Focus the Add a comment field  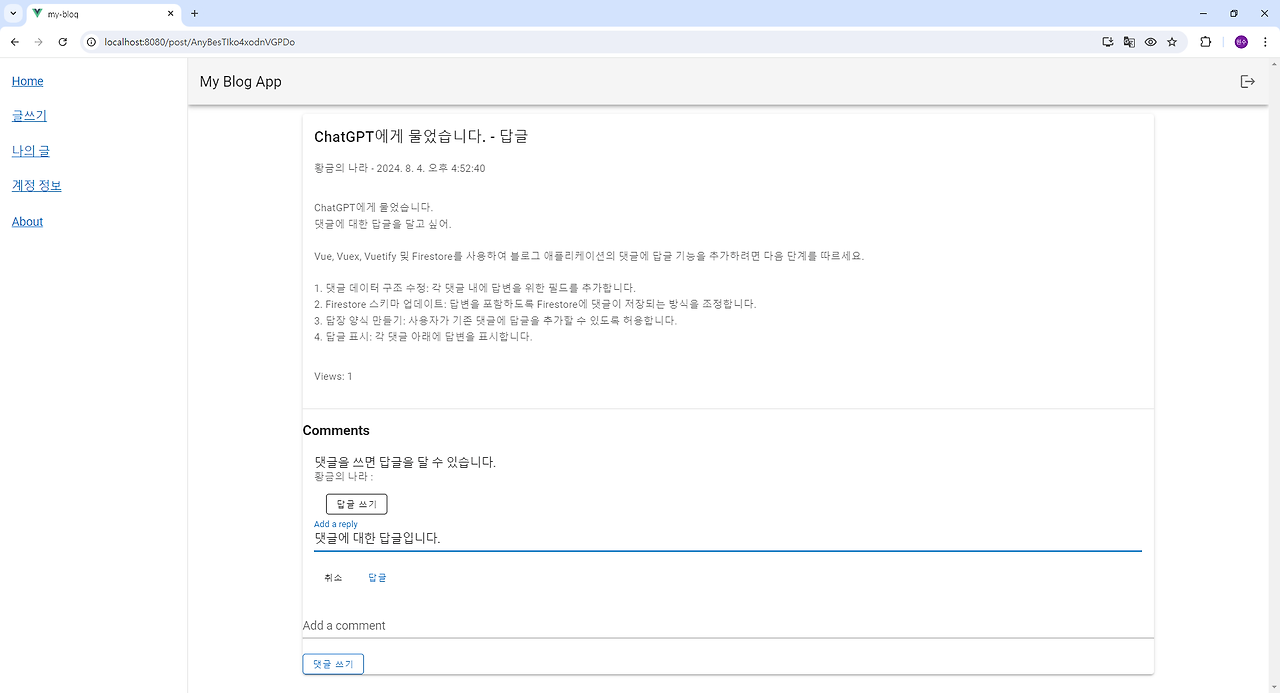tap(728, 626)
